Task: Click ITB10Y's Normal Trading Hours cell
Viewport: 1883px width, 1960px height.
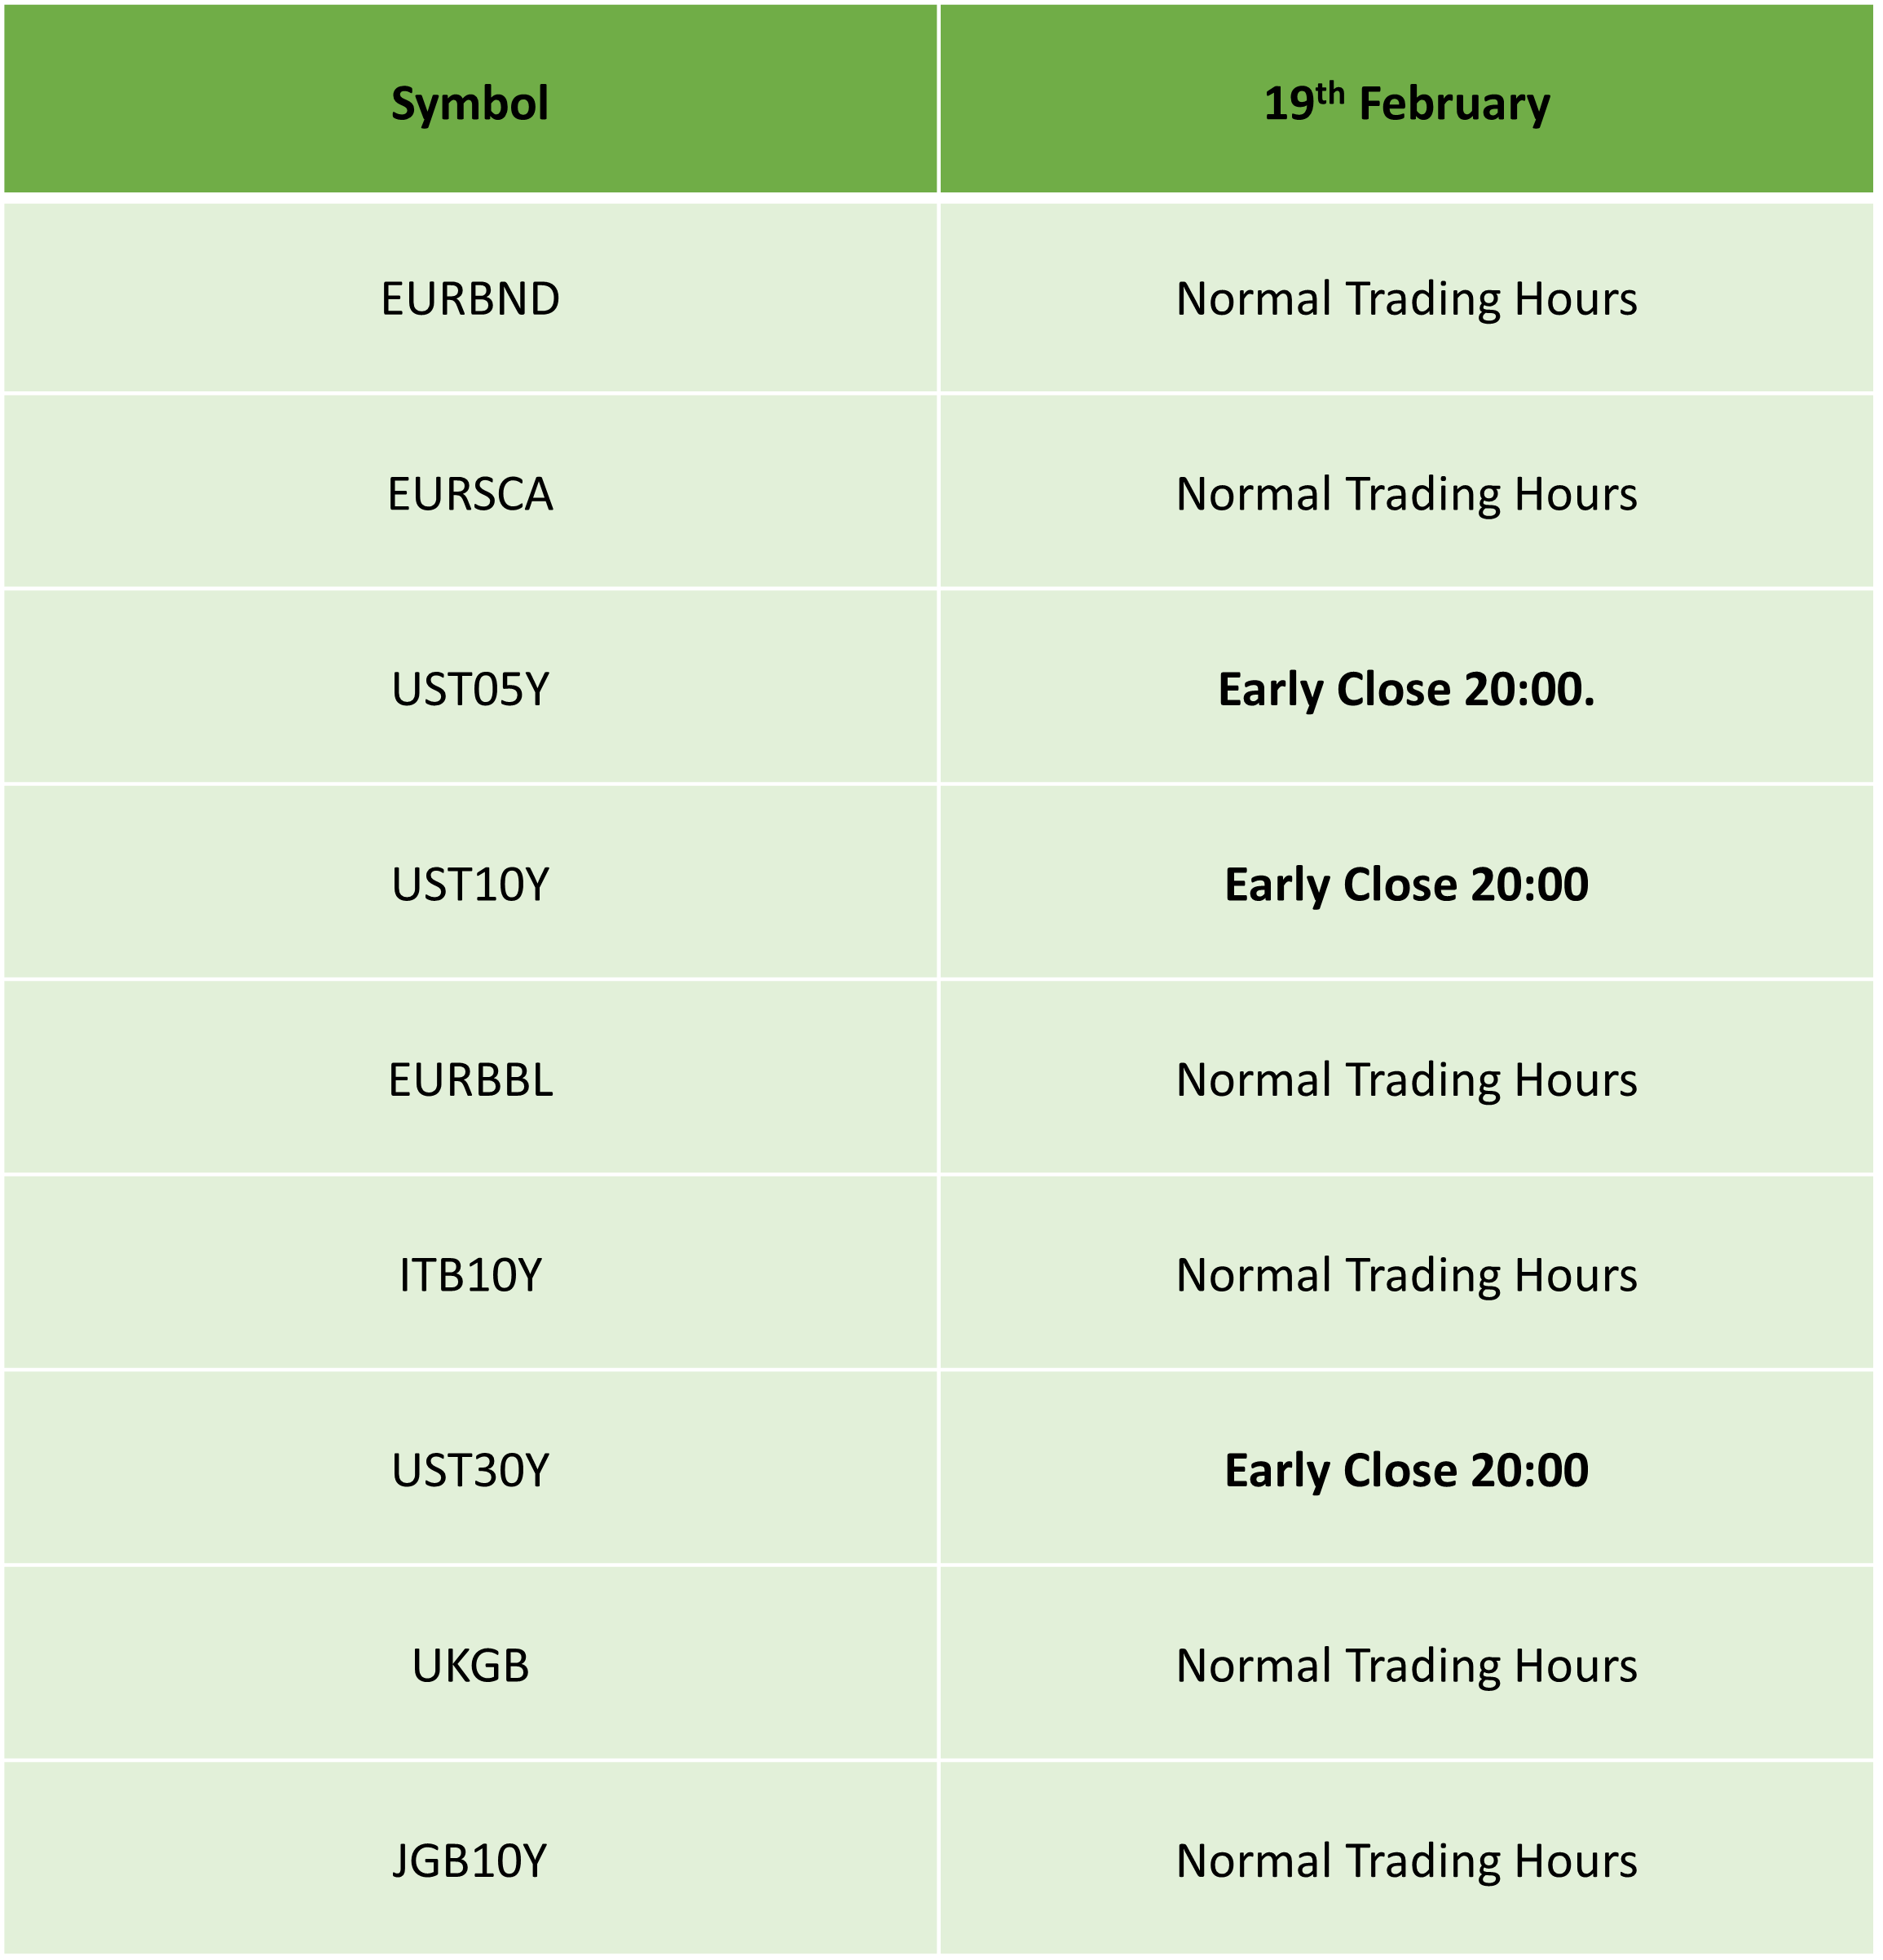Action: (1406, 1272)
